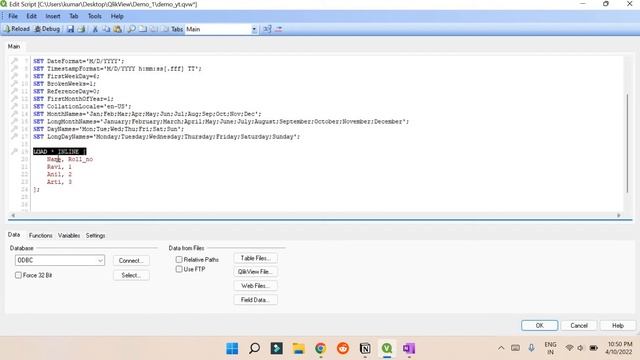
Task: Click the QlikView File... button
Action: point(256,271)
